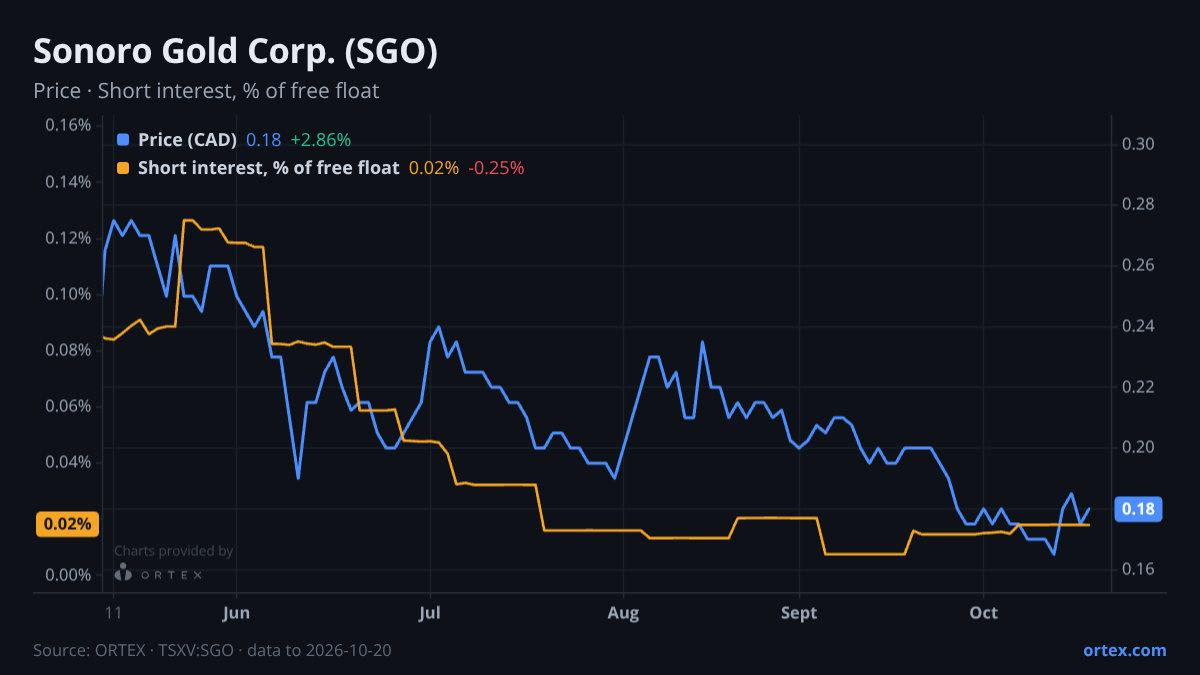Click the ortex.com link
This screenshot has width=1200, height=675.
point(1124,650)
